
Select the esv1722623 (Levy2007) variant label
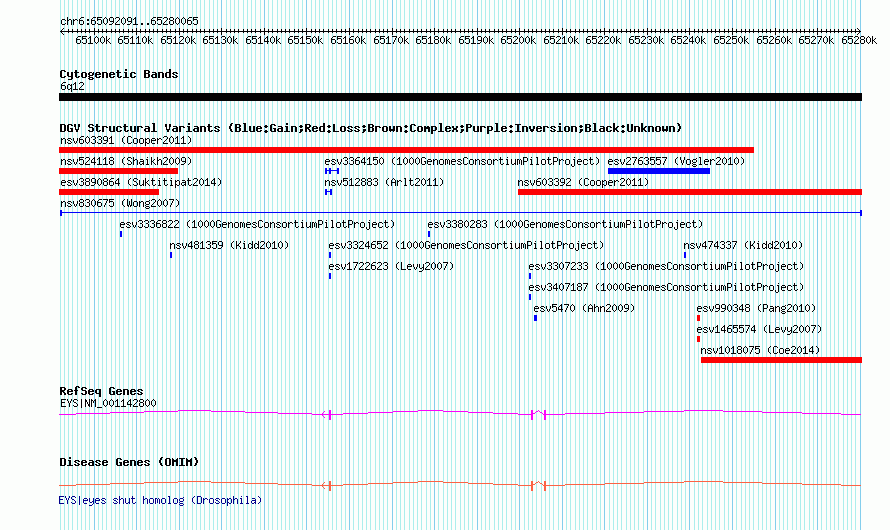click(x=391, y=267)
